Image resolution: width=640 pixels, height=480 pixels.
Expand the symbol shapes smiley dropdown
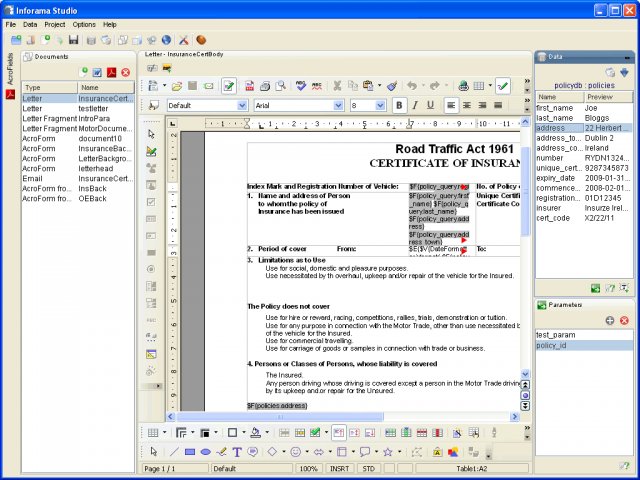(307, 452)
